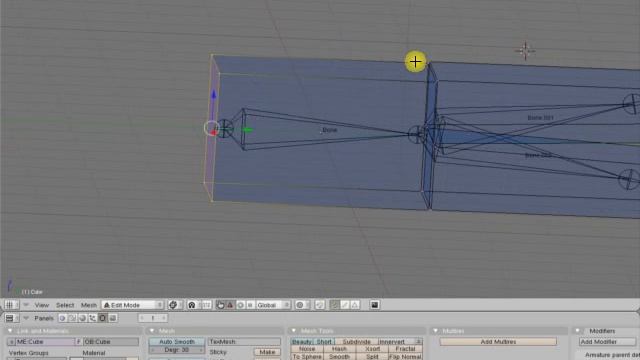Screen dimensions: 640x360
Task: Click the Split button
Action: pyautogui.click(x=372, y=356)
